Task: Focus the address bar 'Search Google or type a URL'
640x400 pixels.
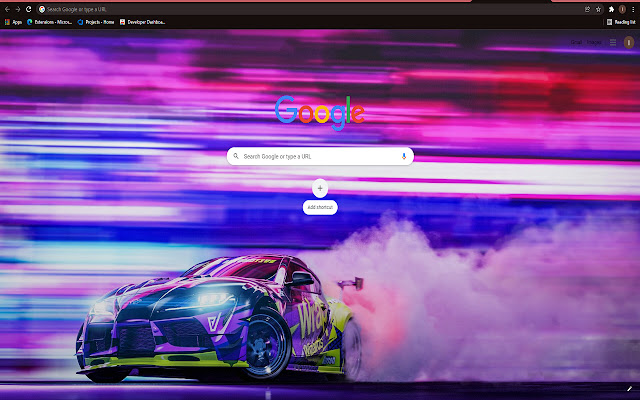Action: 310,9
